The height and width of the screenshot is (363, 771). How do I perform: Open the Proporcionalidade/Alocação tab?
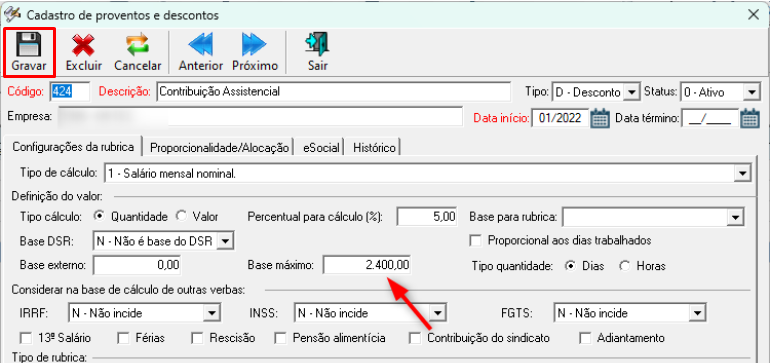(219, 148)
